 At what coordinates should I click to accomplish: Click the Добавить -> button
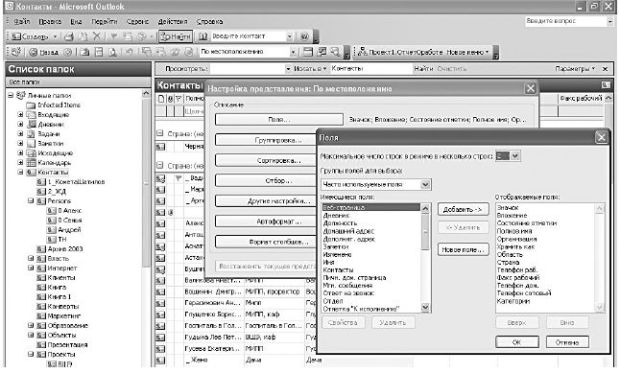(x=463, y=210)
